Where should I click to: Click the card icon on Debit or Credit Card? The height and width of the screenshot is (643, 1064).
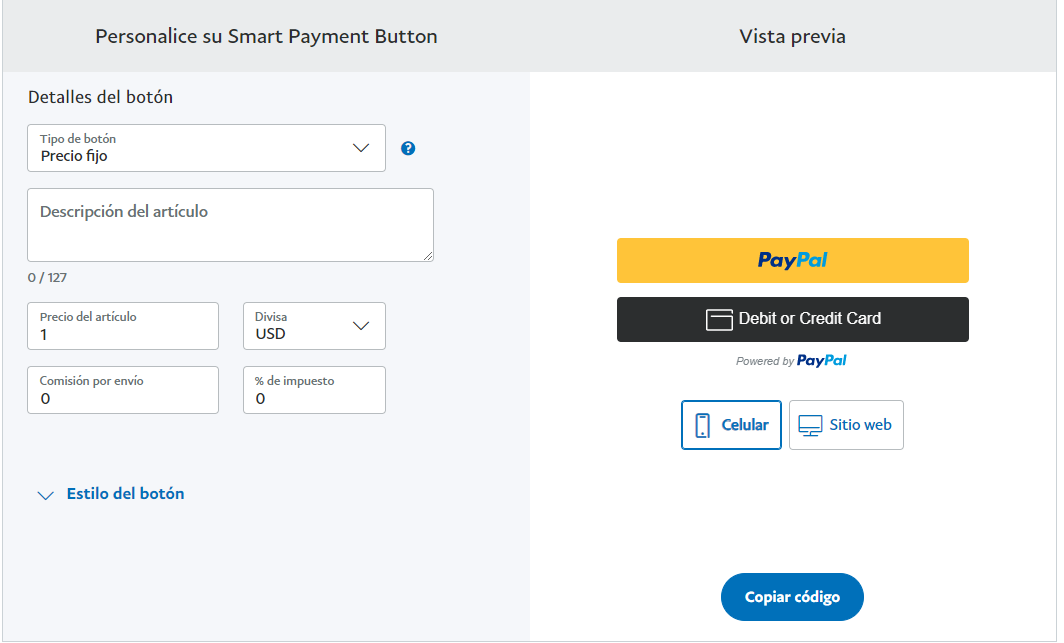719,319
